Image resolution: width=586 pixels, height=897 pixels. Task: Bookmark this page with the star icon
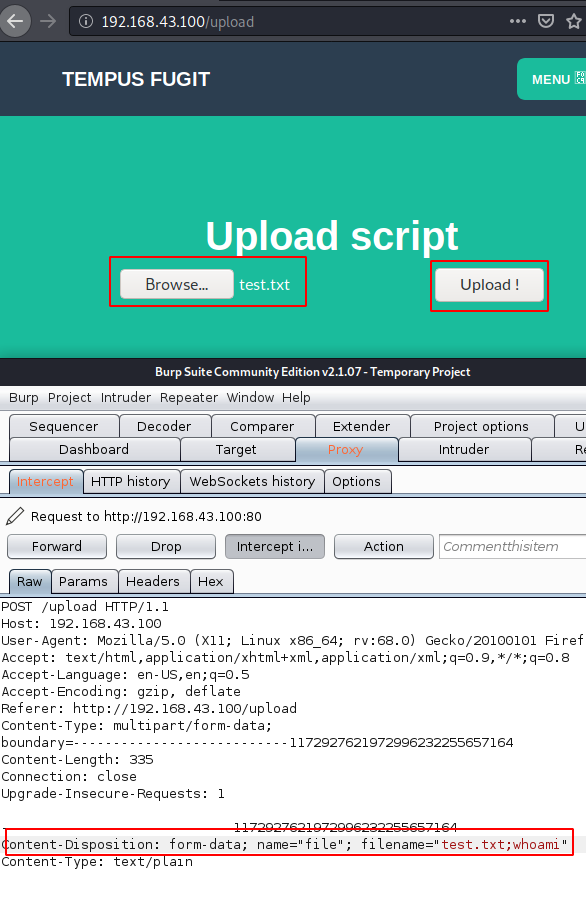(573, 21)
